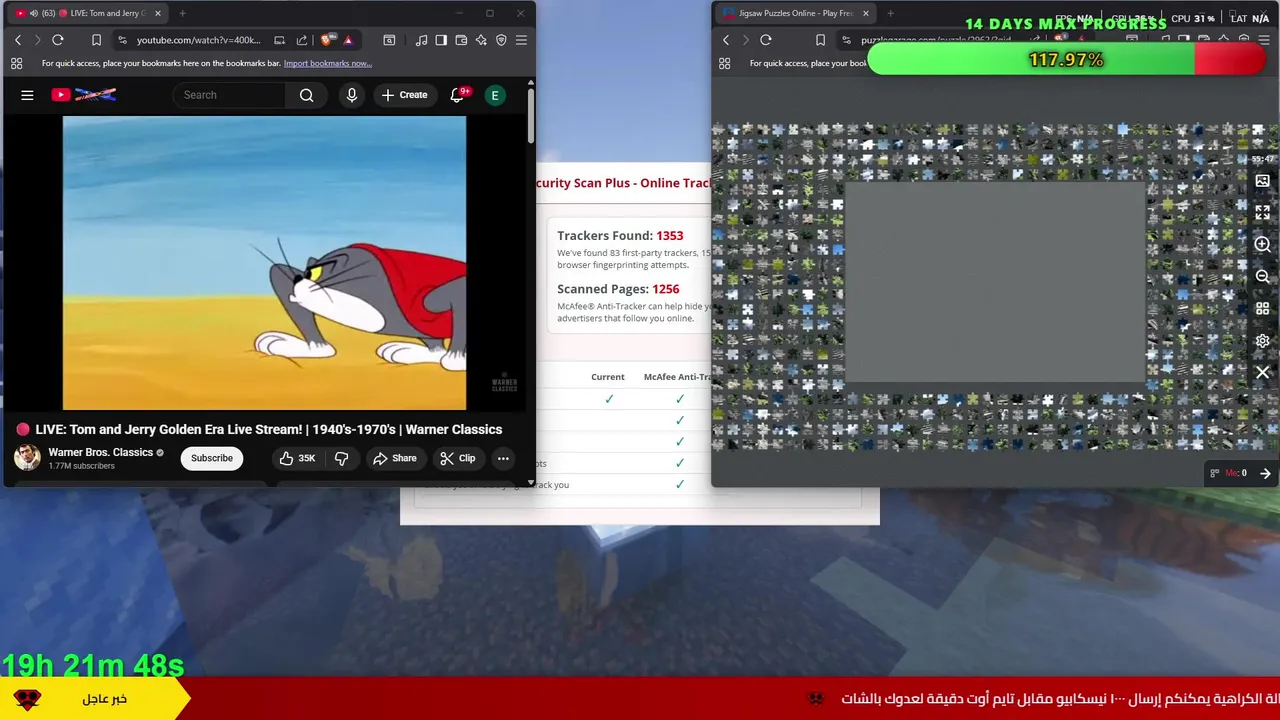
Task: Click the Import bookmarks now link
Action: point(328,63)
